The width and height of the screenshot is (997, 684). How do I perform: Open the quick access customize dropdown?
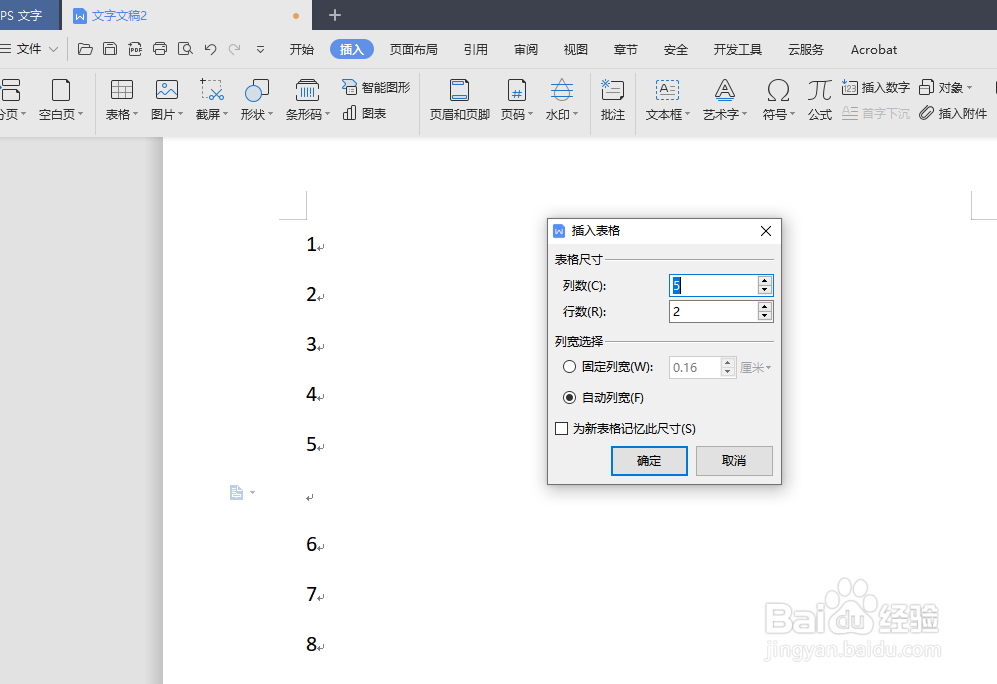[x=260, y=49]
